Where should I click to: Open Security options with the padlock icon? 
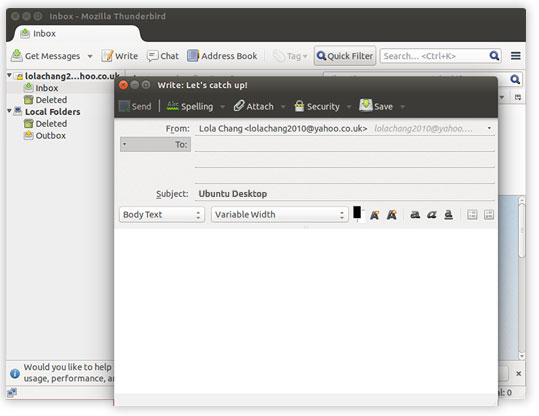tap(317, 106)
